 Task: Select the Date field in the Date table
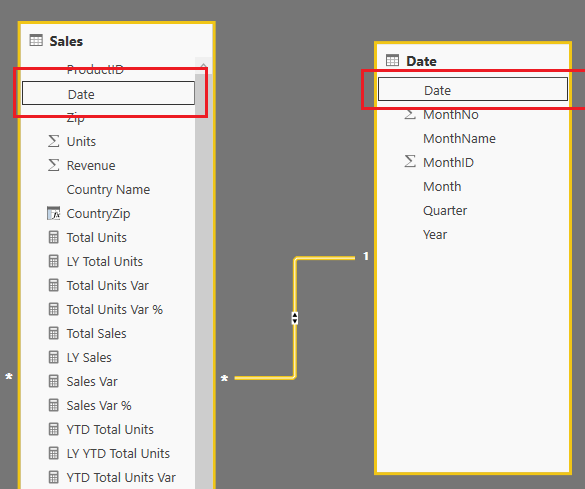473,89
